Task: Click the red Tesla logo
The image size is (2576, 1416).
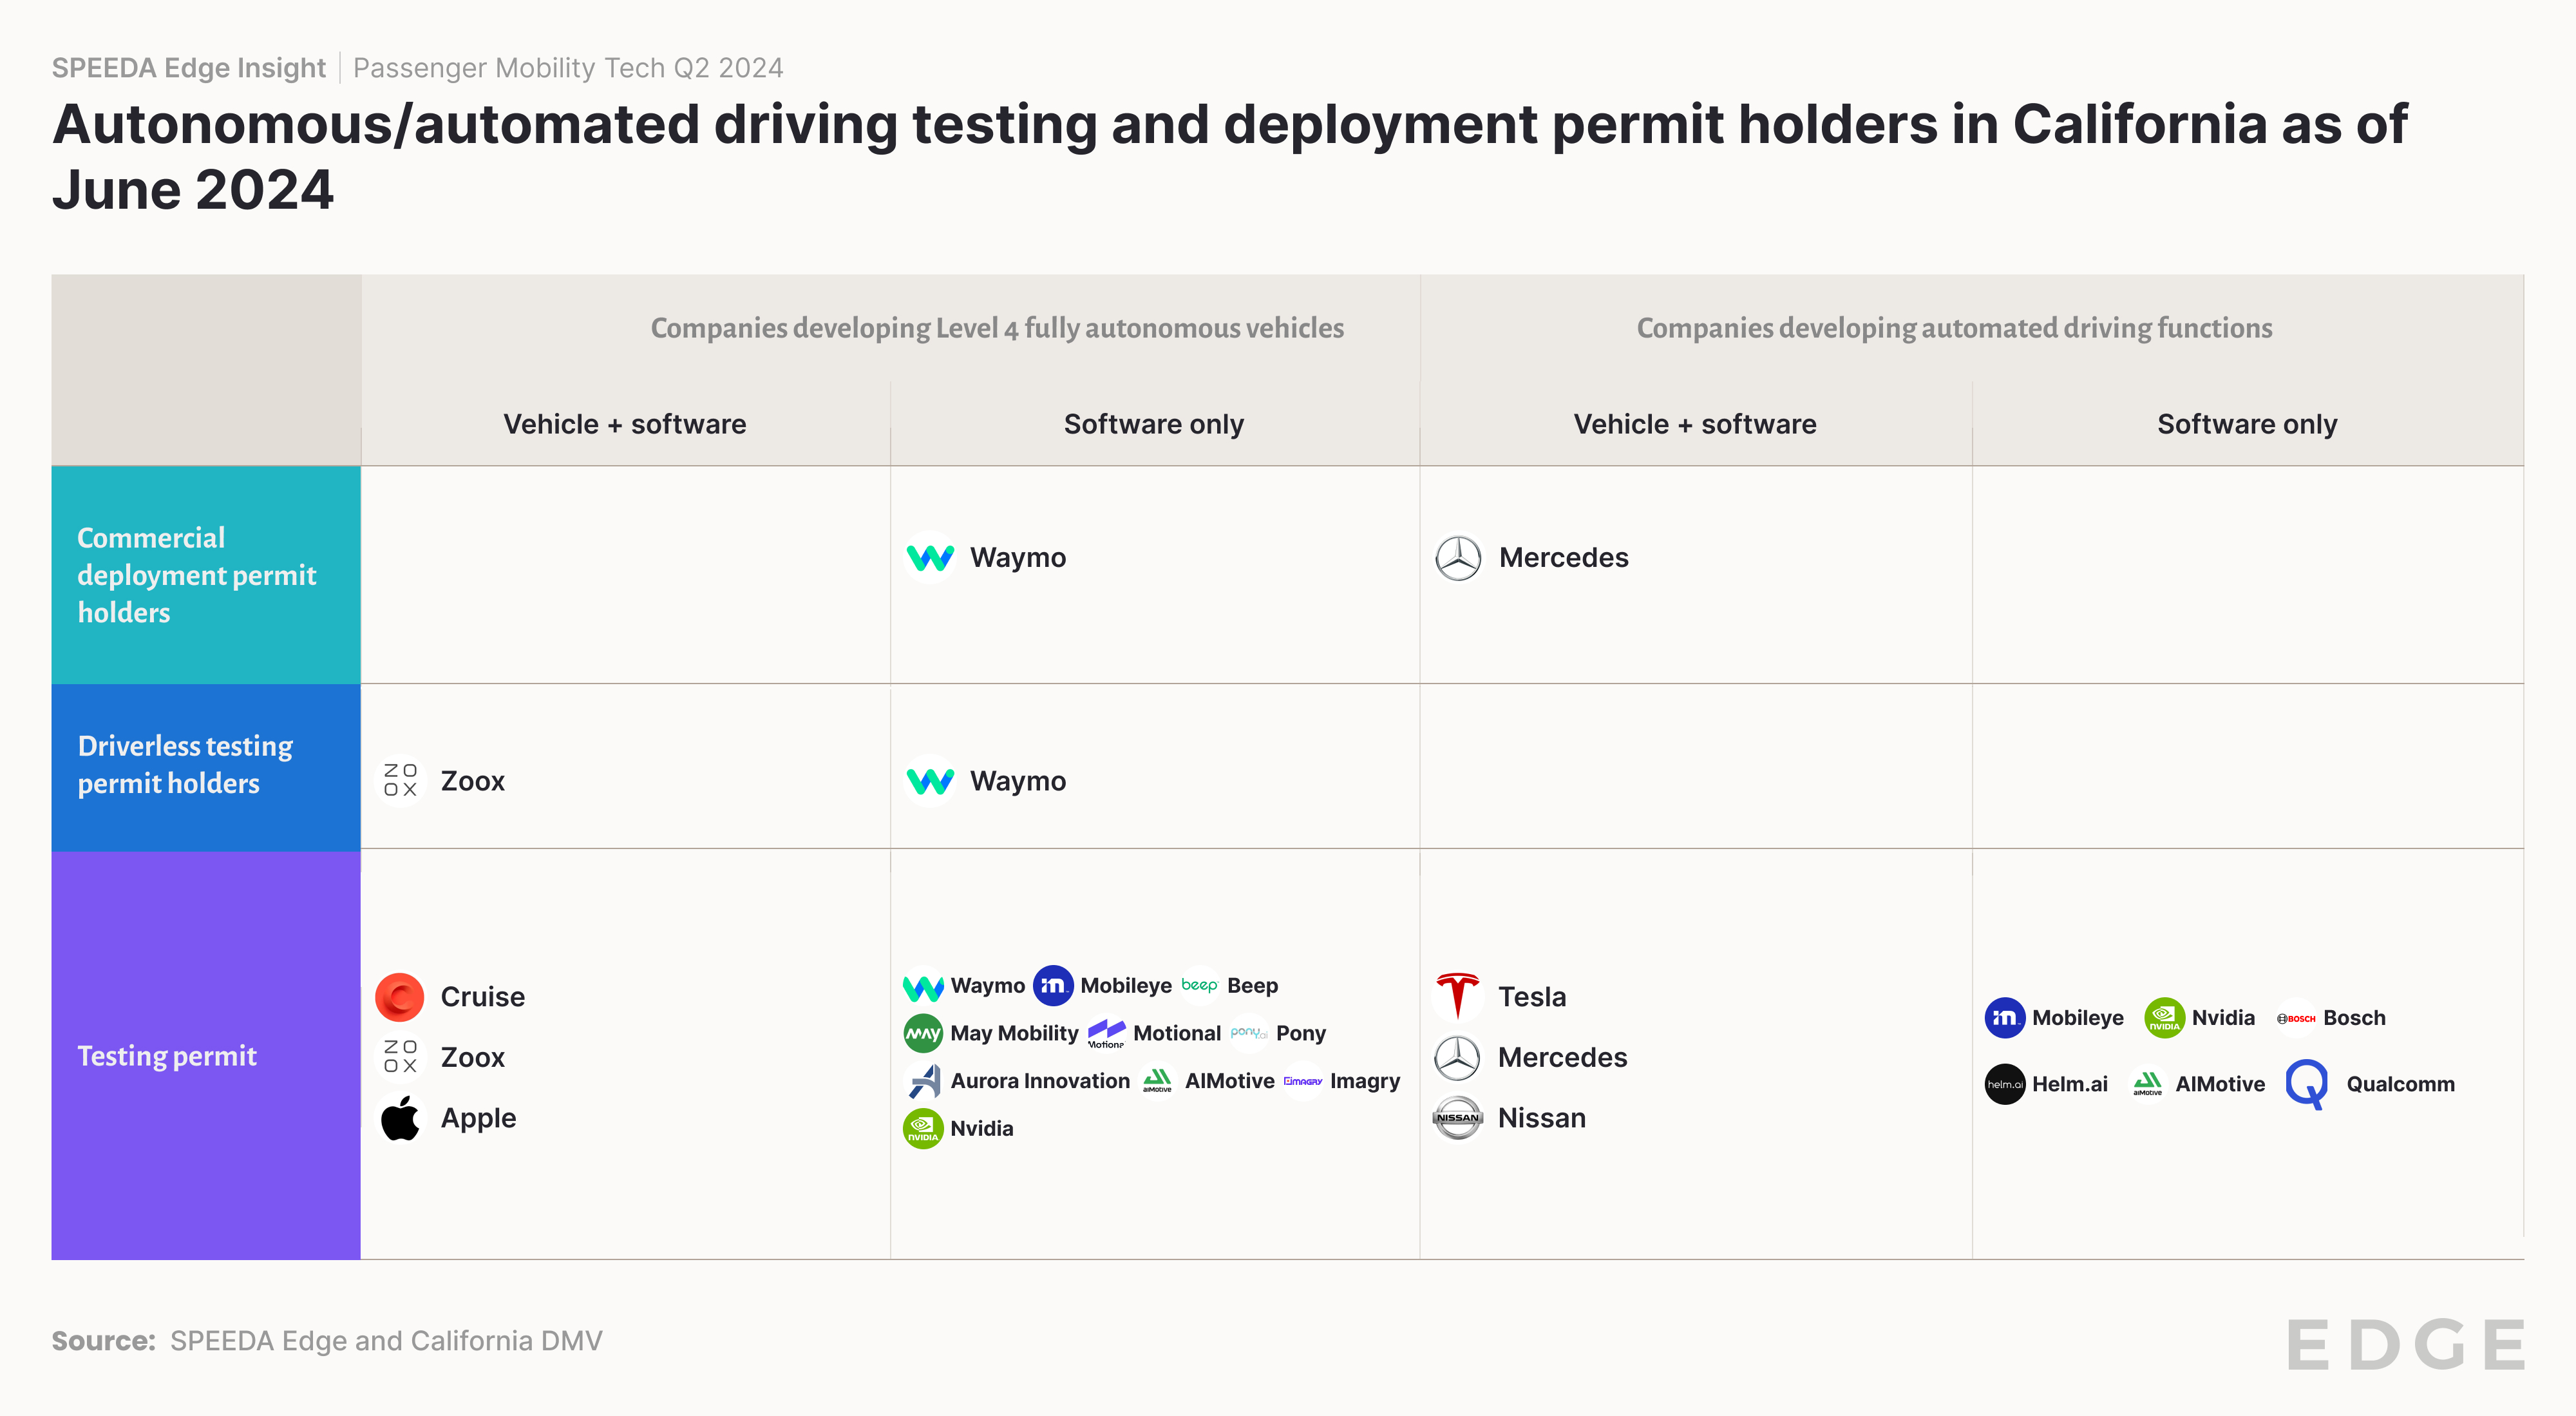Action: pos(1458,997)
